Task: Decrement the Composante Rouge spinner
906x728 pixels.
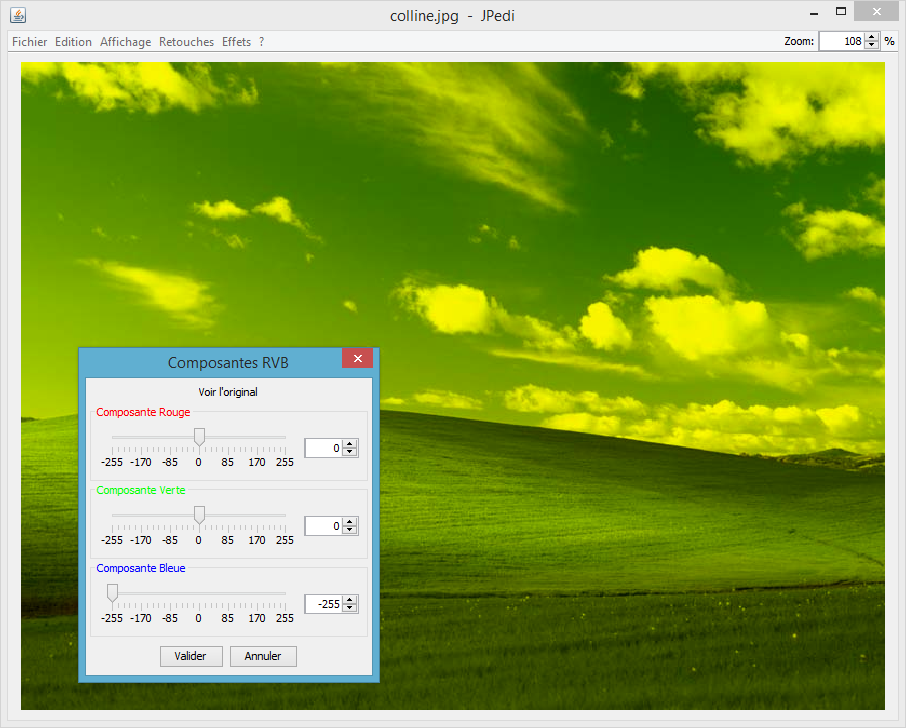Action: coord(350,452)
